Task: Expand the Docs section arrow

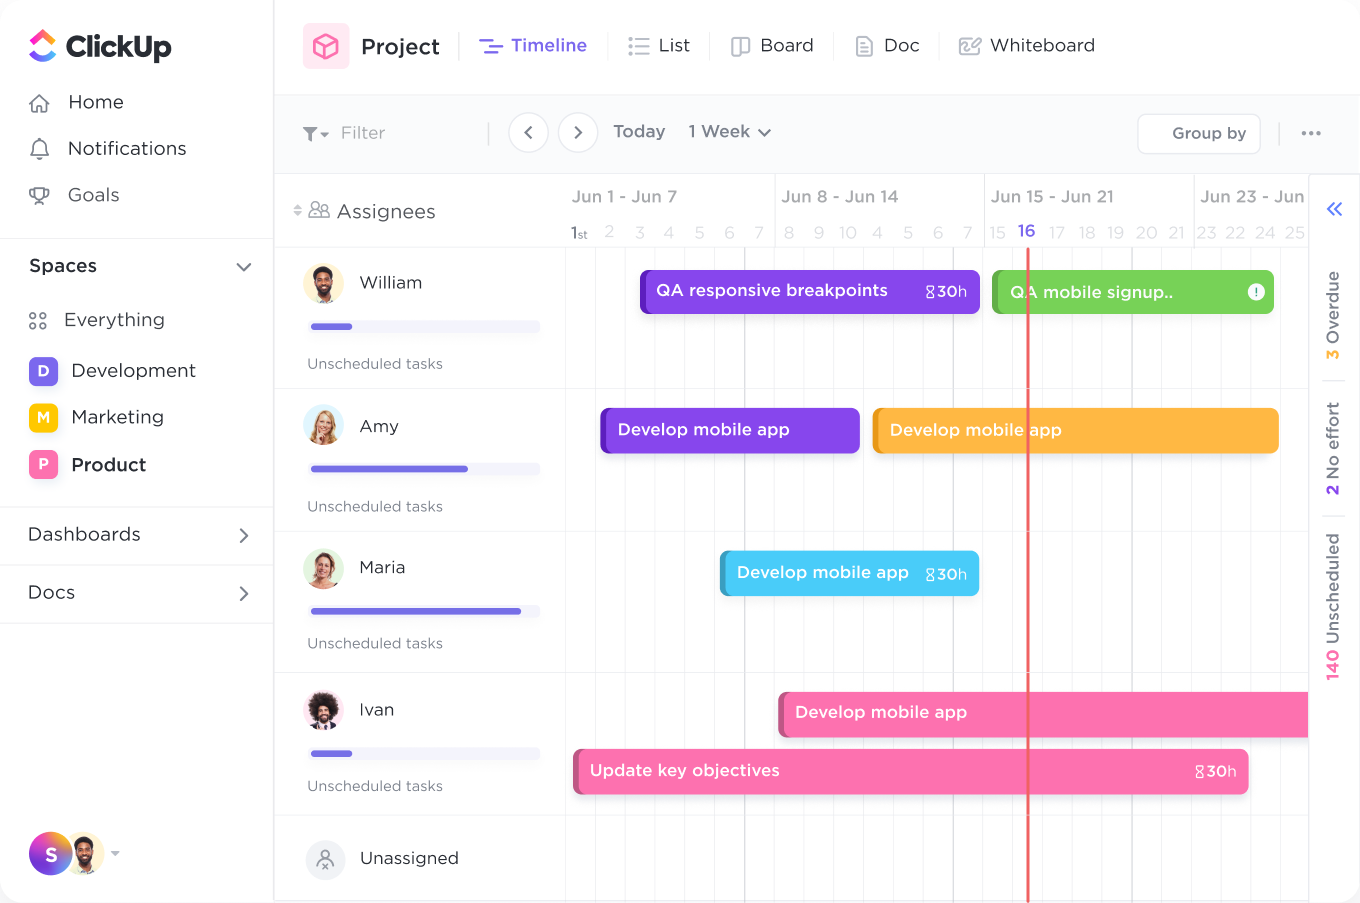Action: 243,594
